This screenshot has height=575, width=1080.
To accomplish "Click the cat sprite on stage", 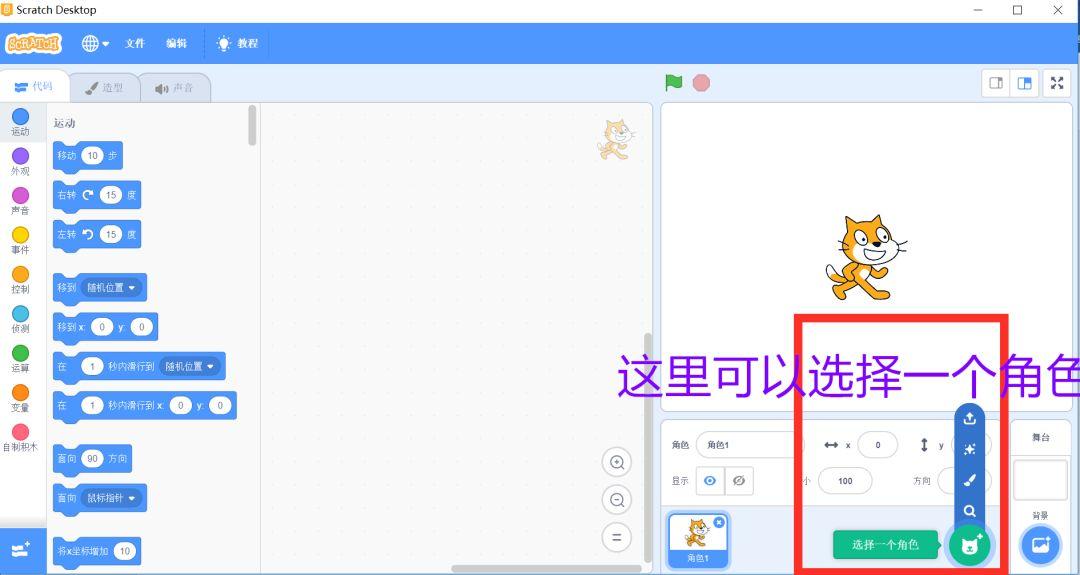I will pos(866,258).
